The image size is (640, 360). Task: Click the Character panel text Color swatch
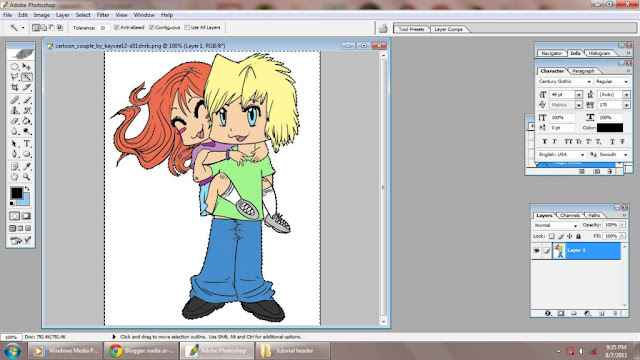tap(610, 128)
